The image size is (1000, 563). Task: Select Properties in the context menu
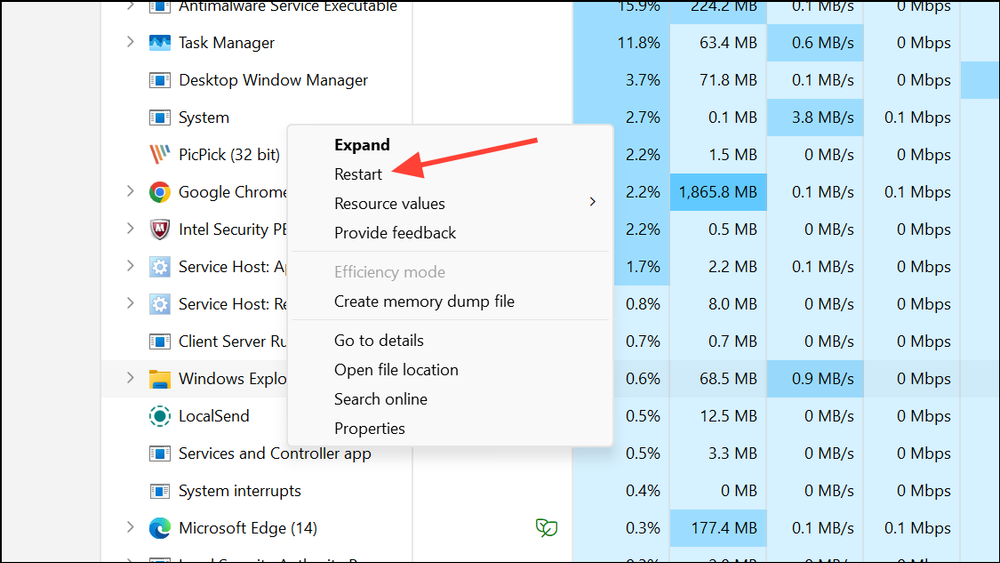pyautogui.click(x=369, y=428)
